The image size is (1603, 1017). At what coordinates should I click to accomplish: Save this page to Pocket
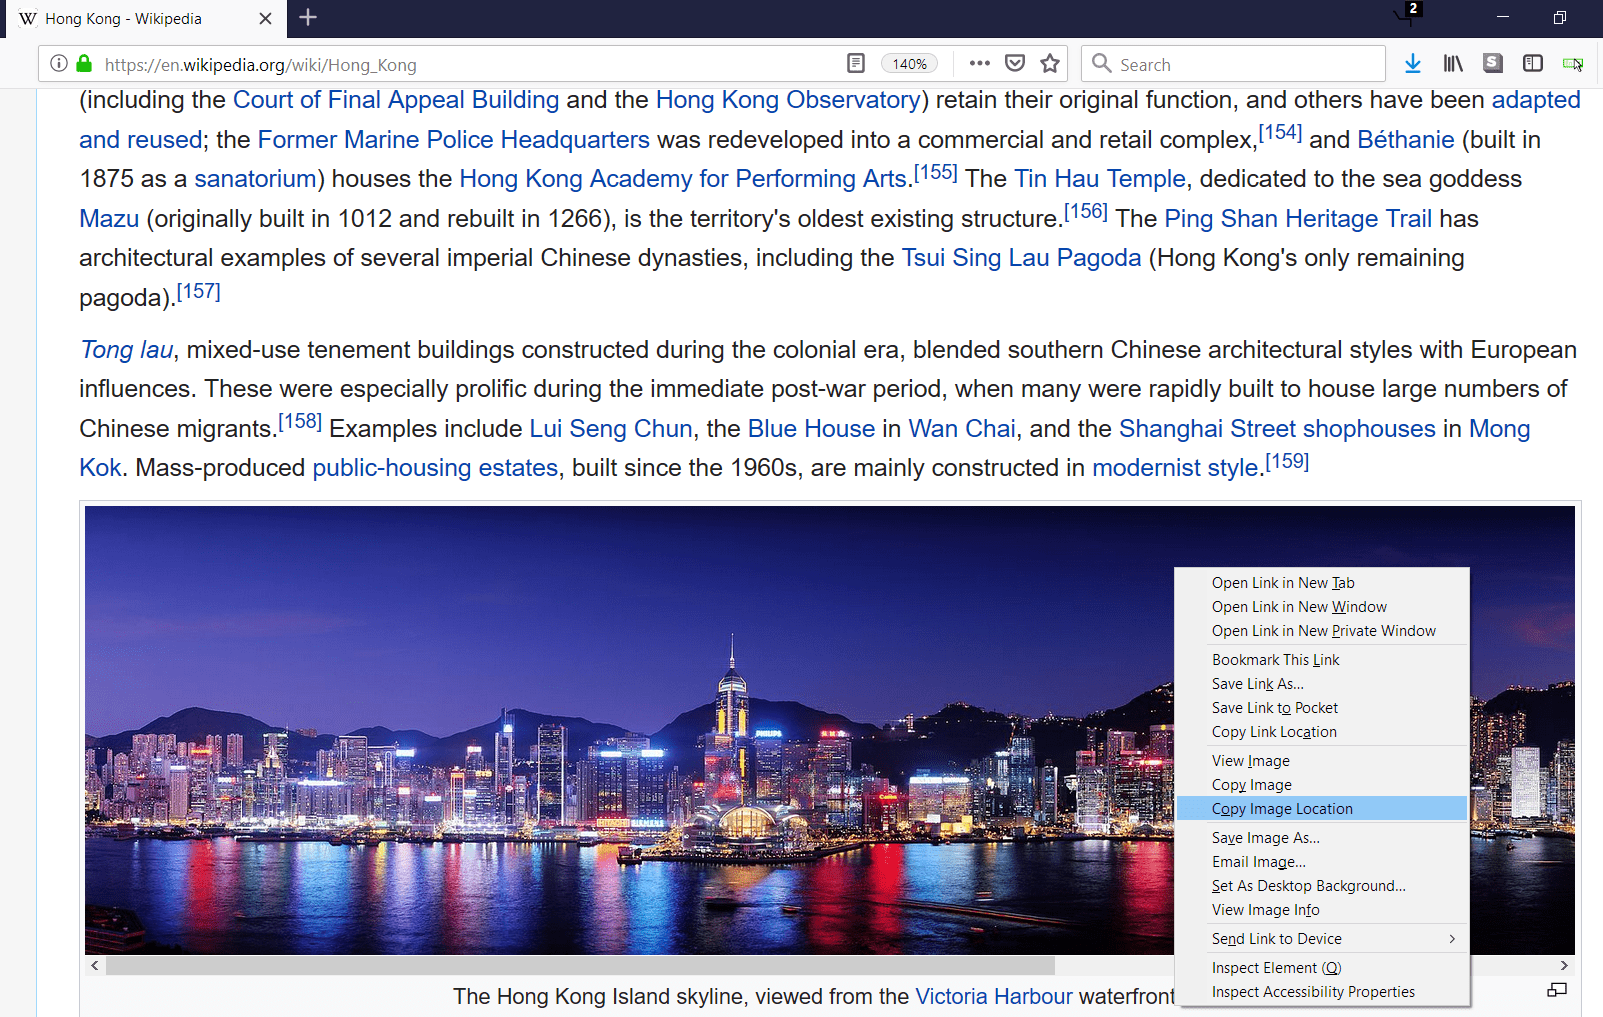1015,63
